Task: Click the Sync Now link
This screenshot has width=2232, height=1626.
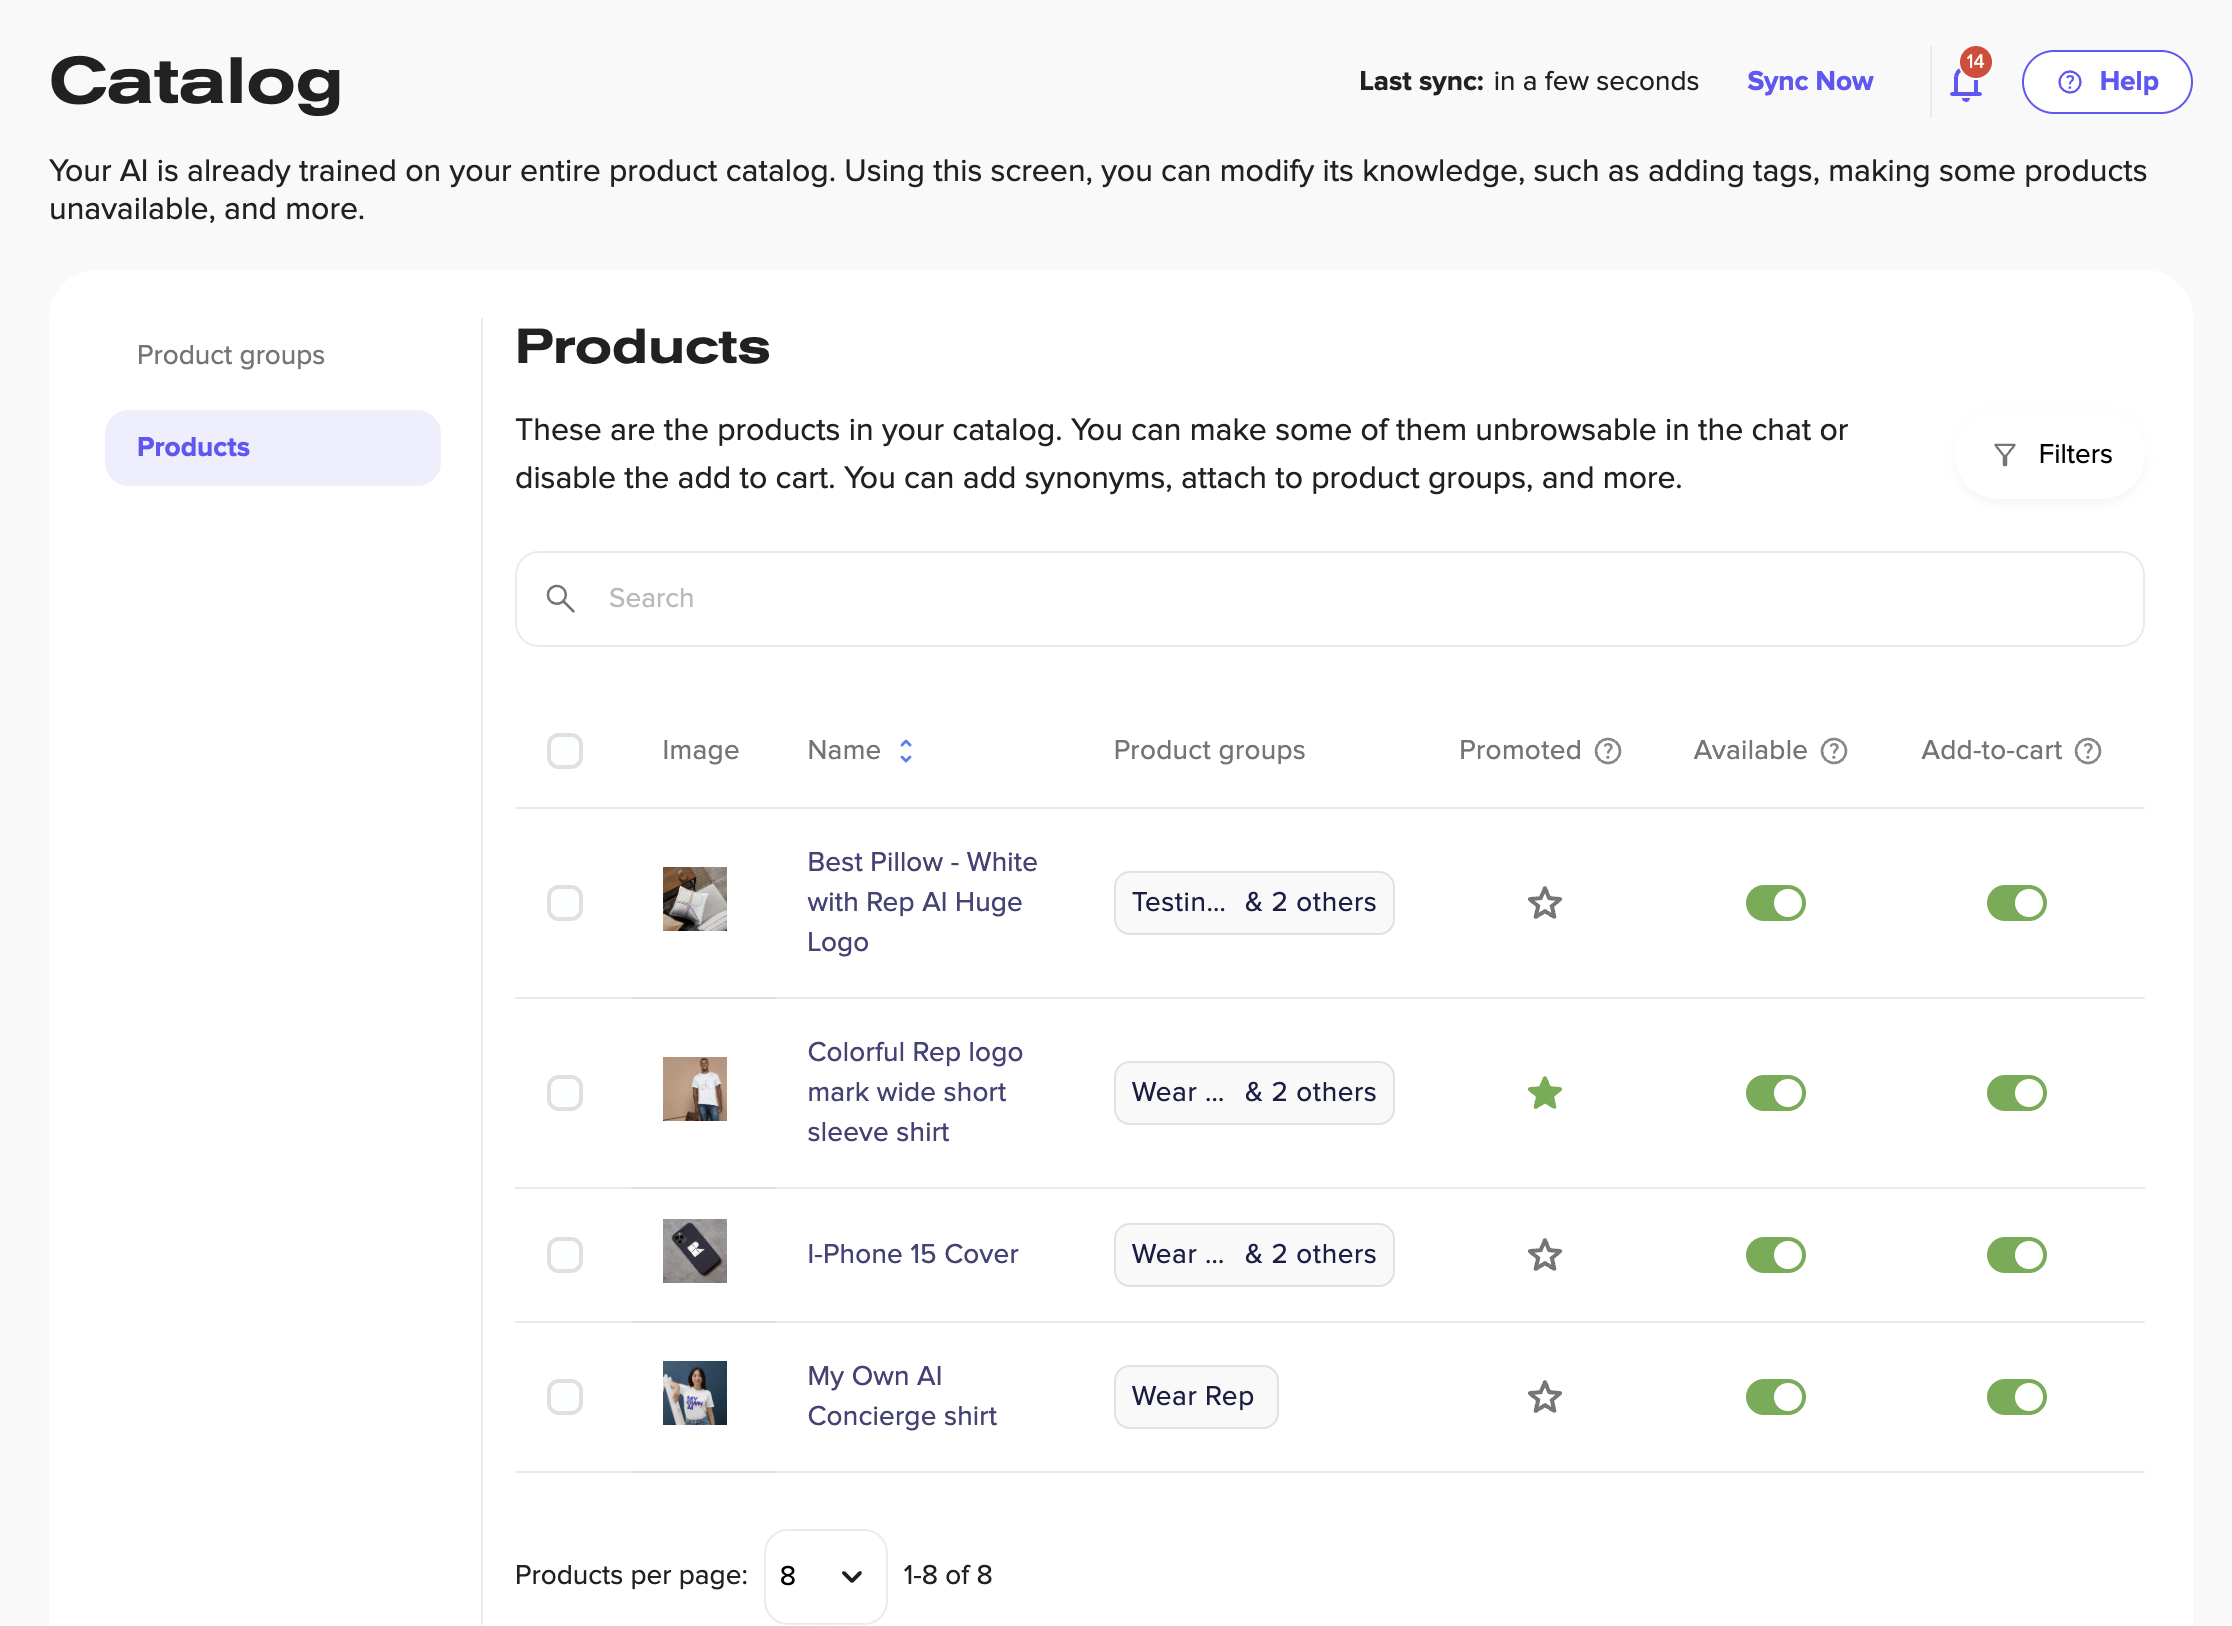Action: (x=1810, y=81)
